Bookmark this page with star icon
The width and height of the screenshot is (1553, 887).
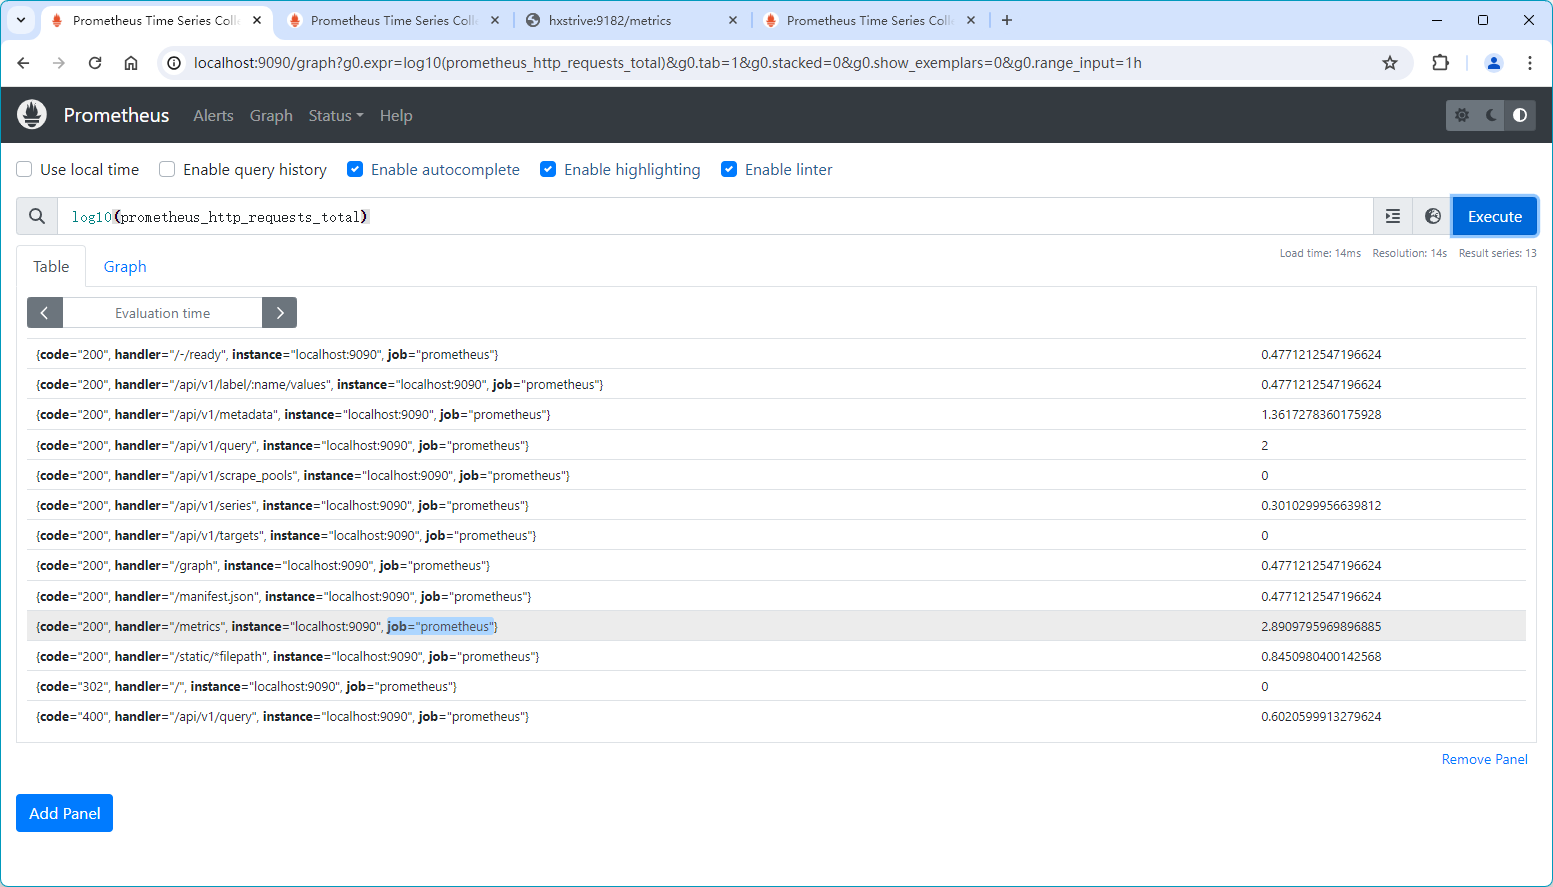[1390, 63]
